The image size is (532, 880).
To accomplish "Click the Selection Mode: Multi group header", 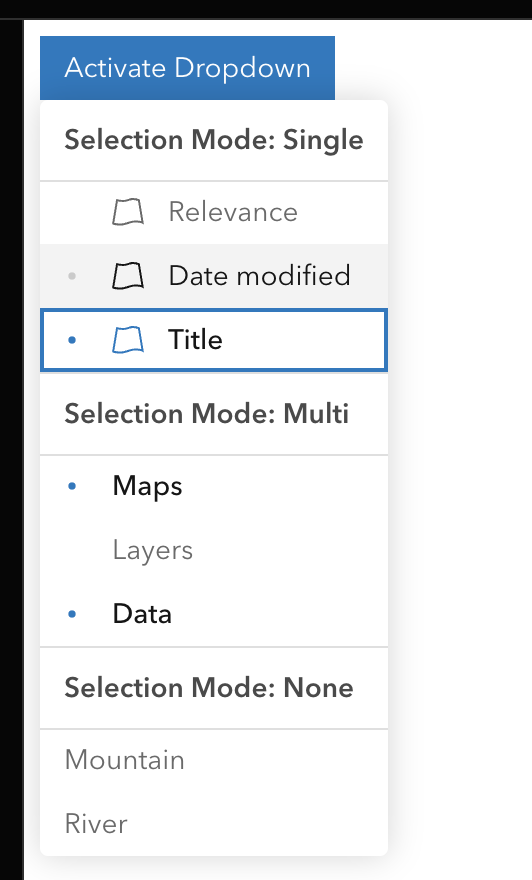I will [x=214, y=414].
